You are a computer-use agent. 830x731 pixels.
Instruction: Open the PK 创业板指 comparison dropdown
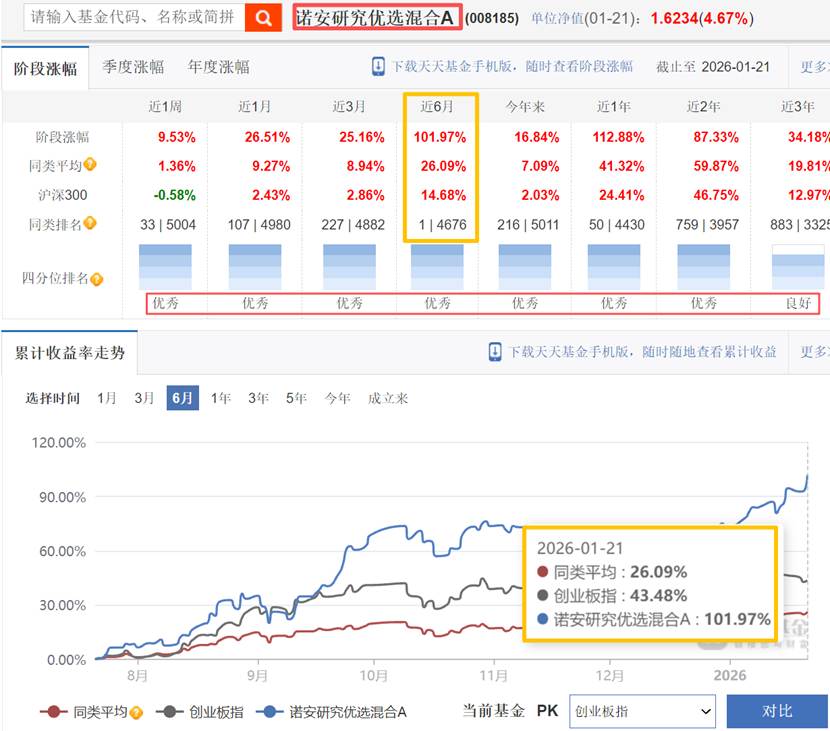[642, 711]
